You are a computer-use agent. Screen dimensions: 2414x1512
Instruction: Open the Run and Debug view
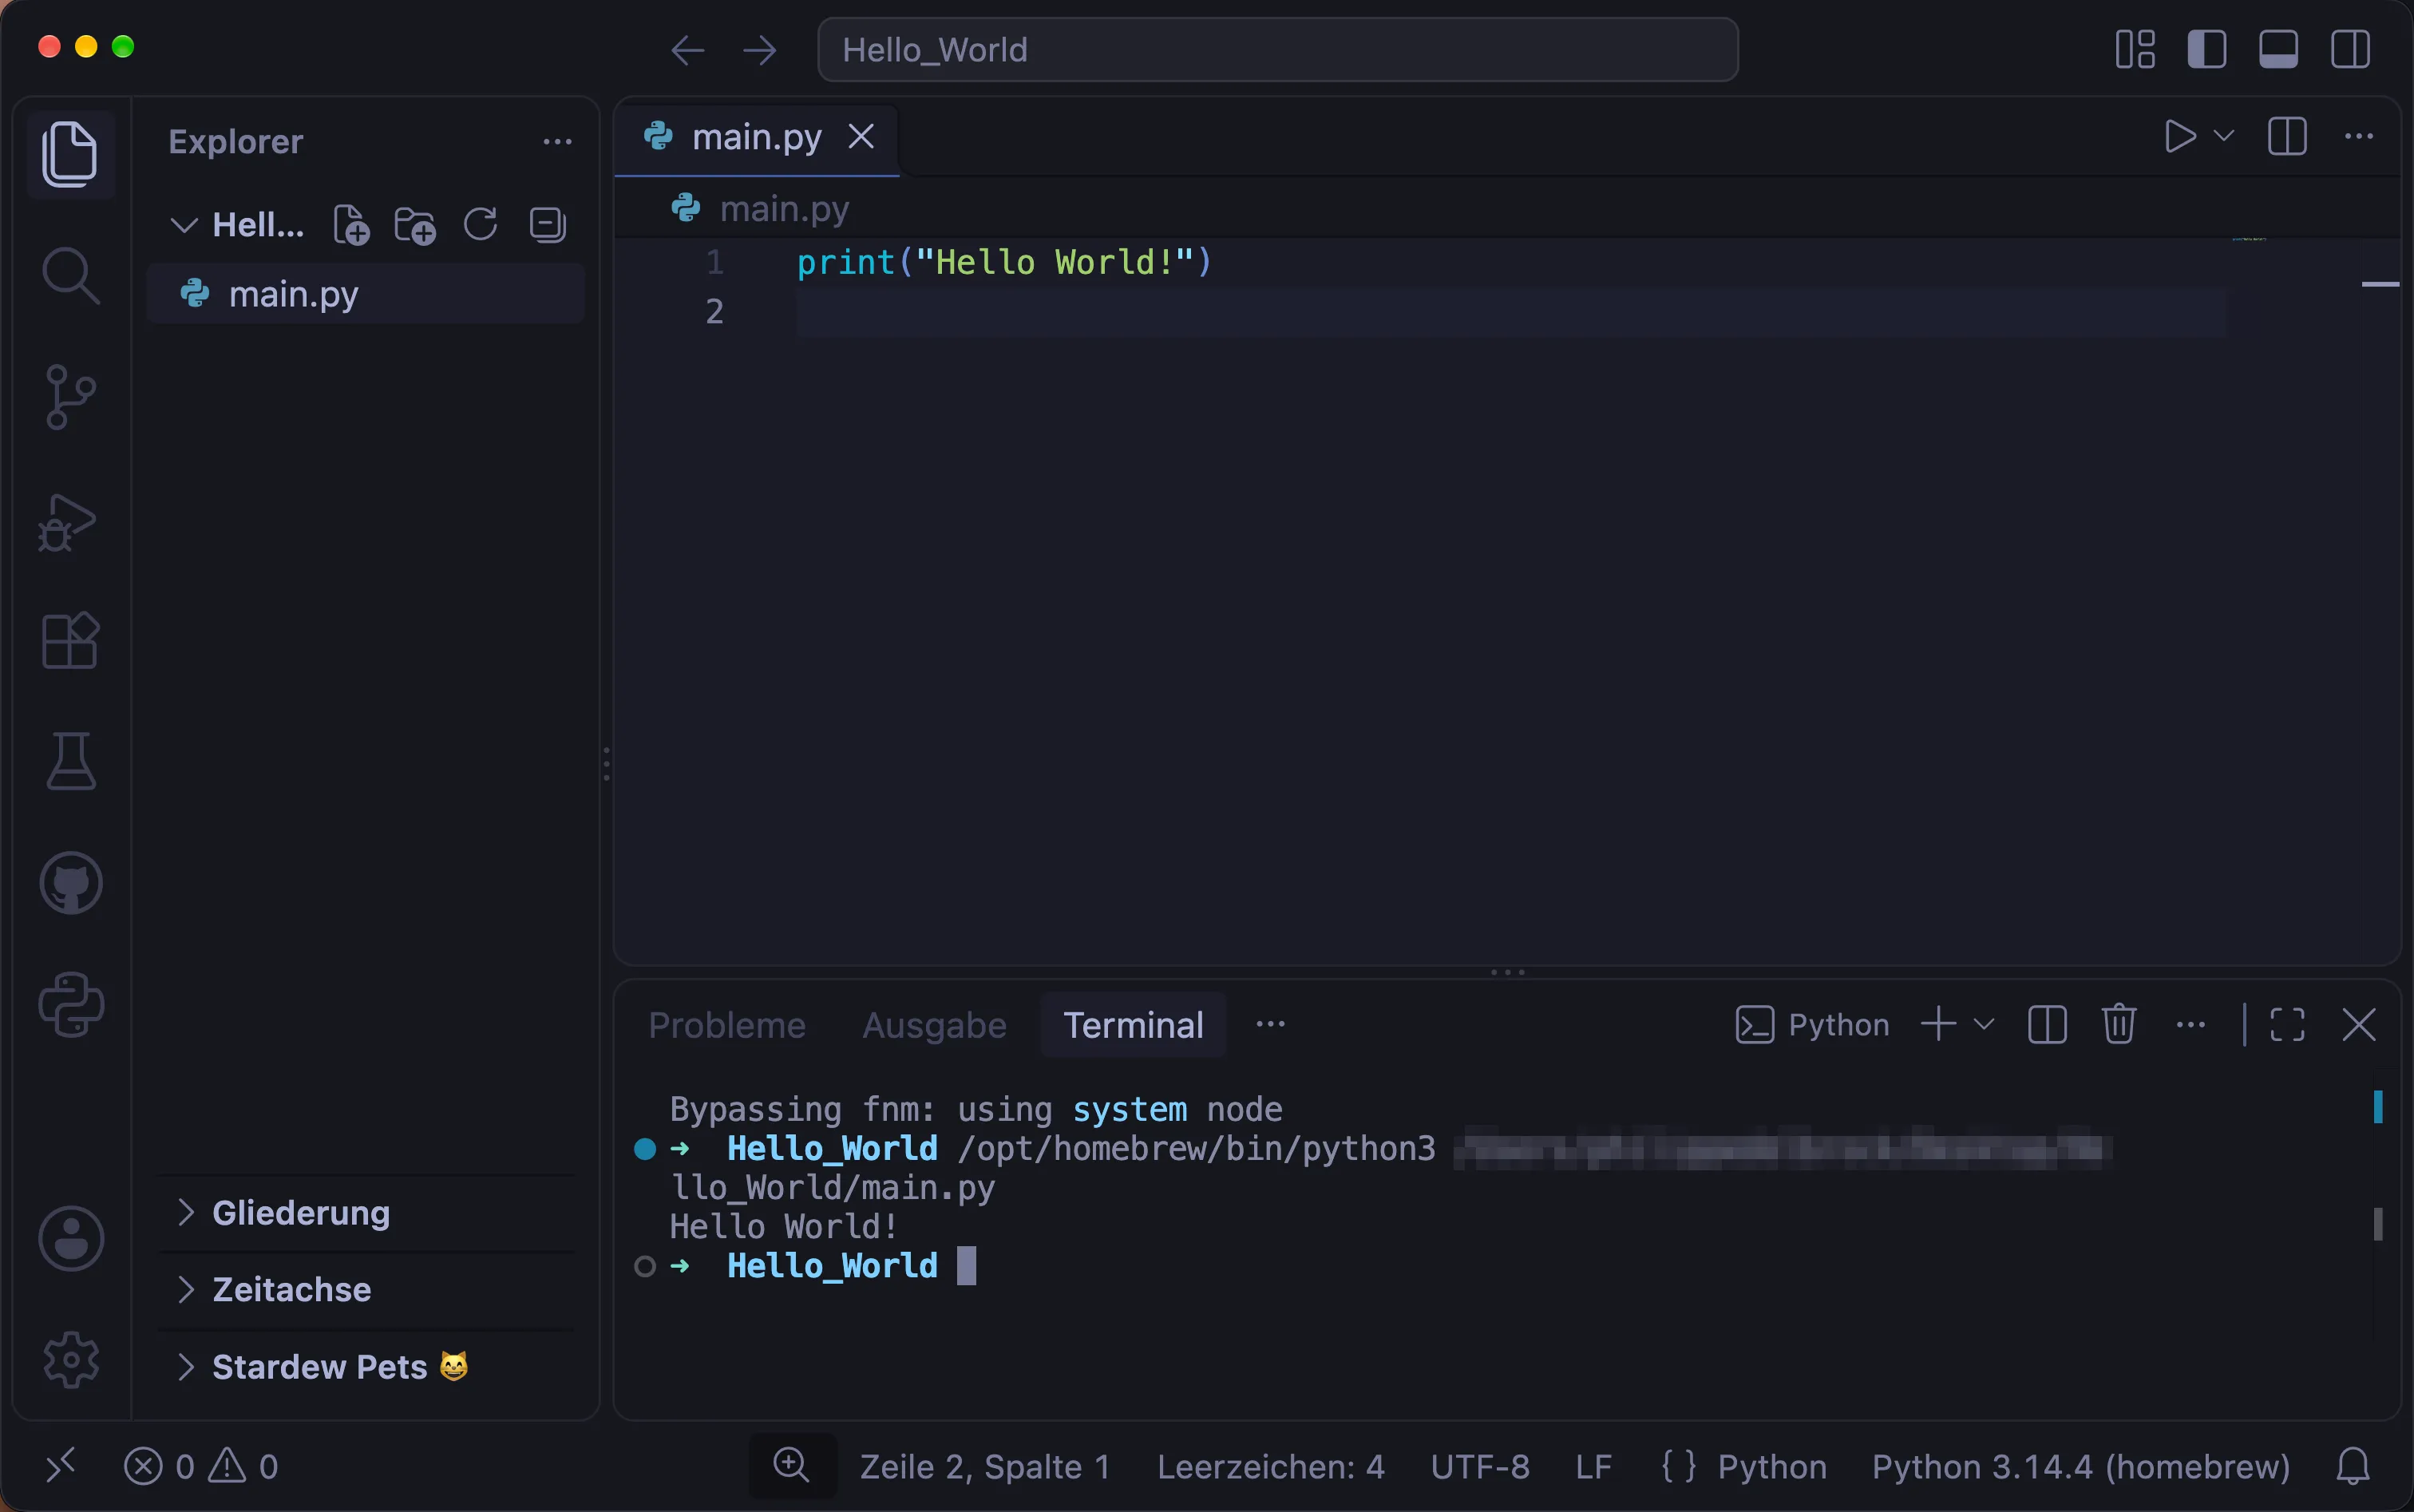click(68, 522)
